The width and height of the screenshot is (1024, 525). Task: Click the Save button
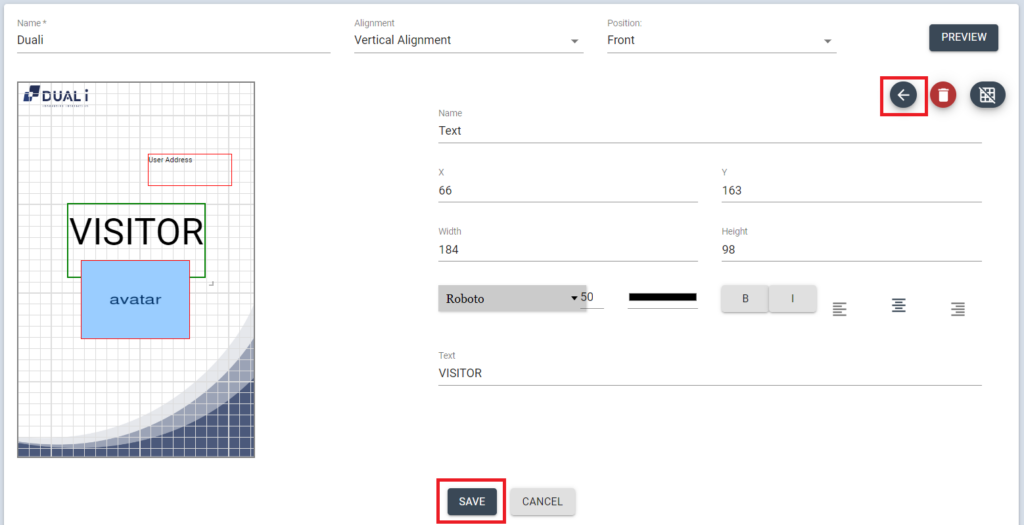tap(472, 501)
